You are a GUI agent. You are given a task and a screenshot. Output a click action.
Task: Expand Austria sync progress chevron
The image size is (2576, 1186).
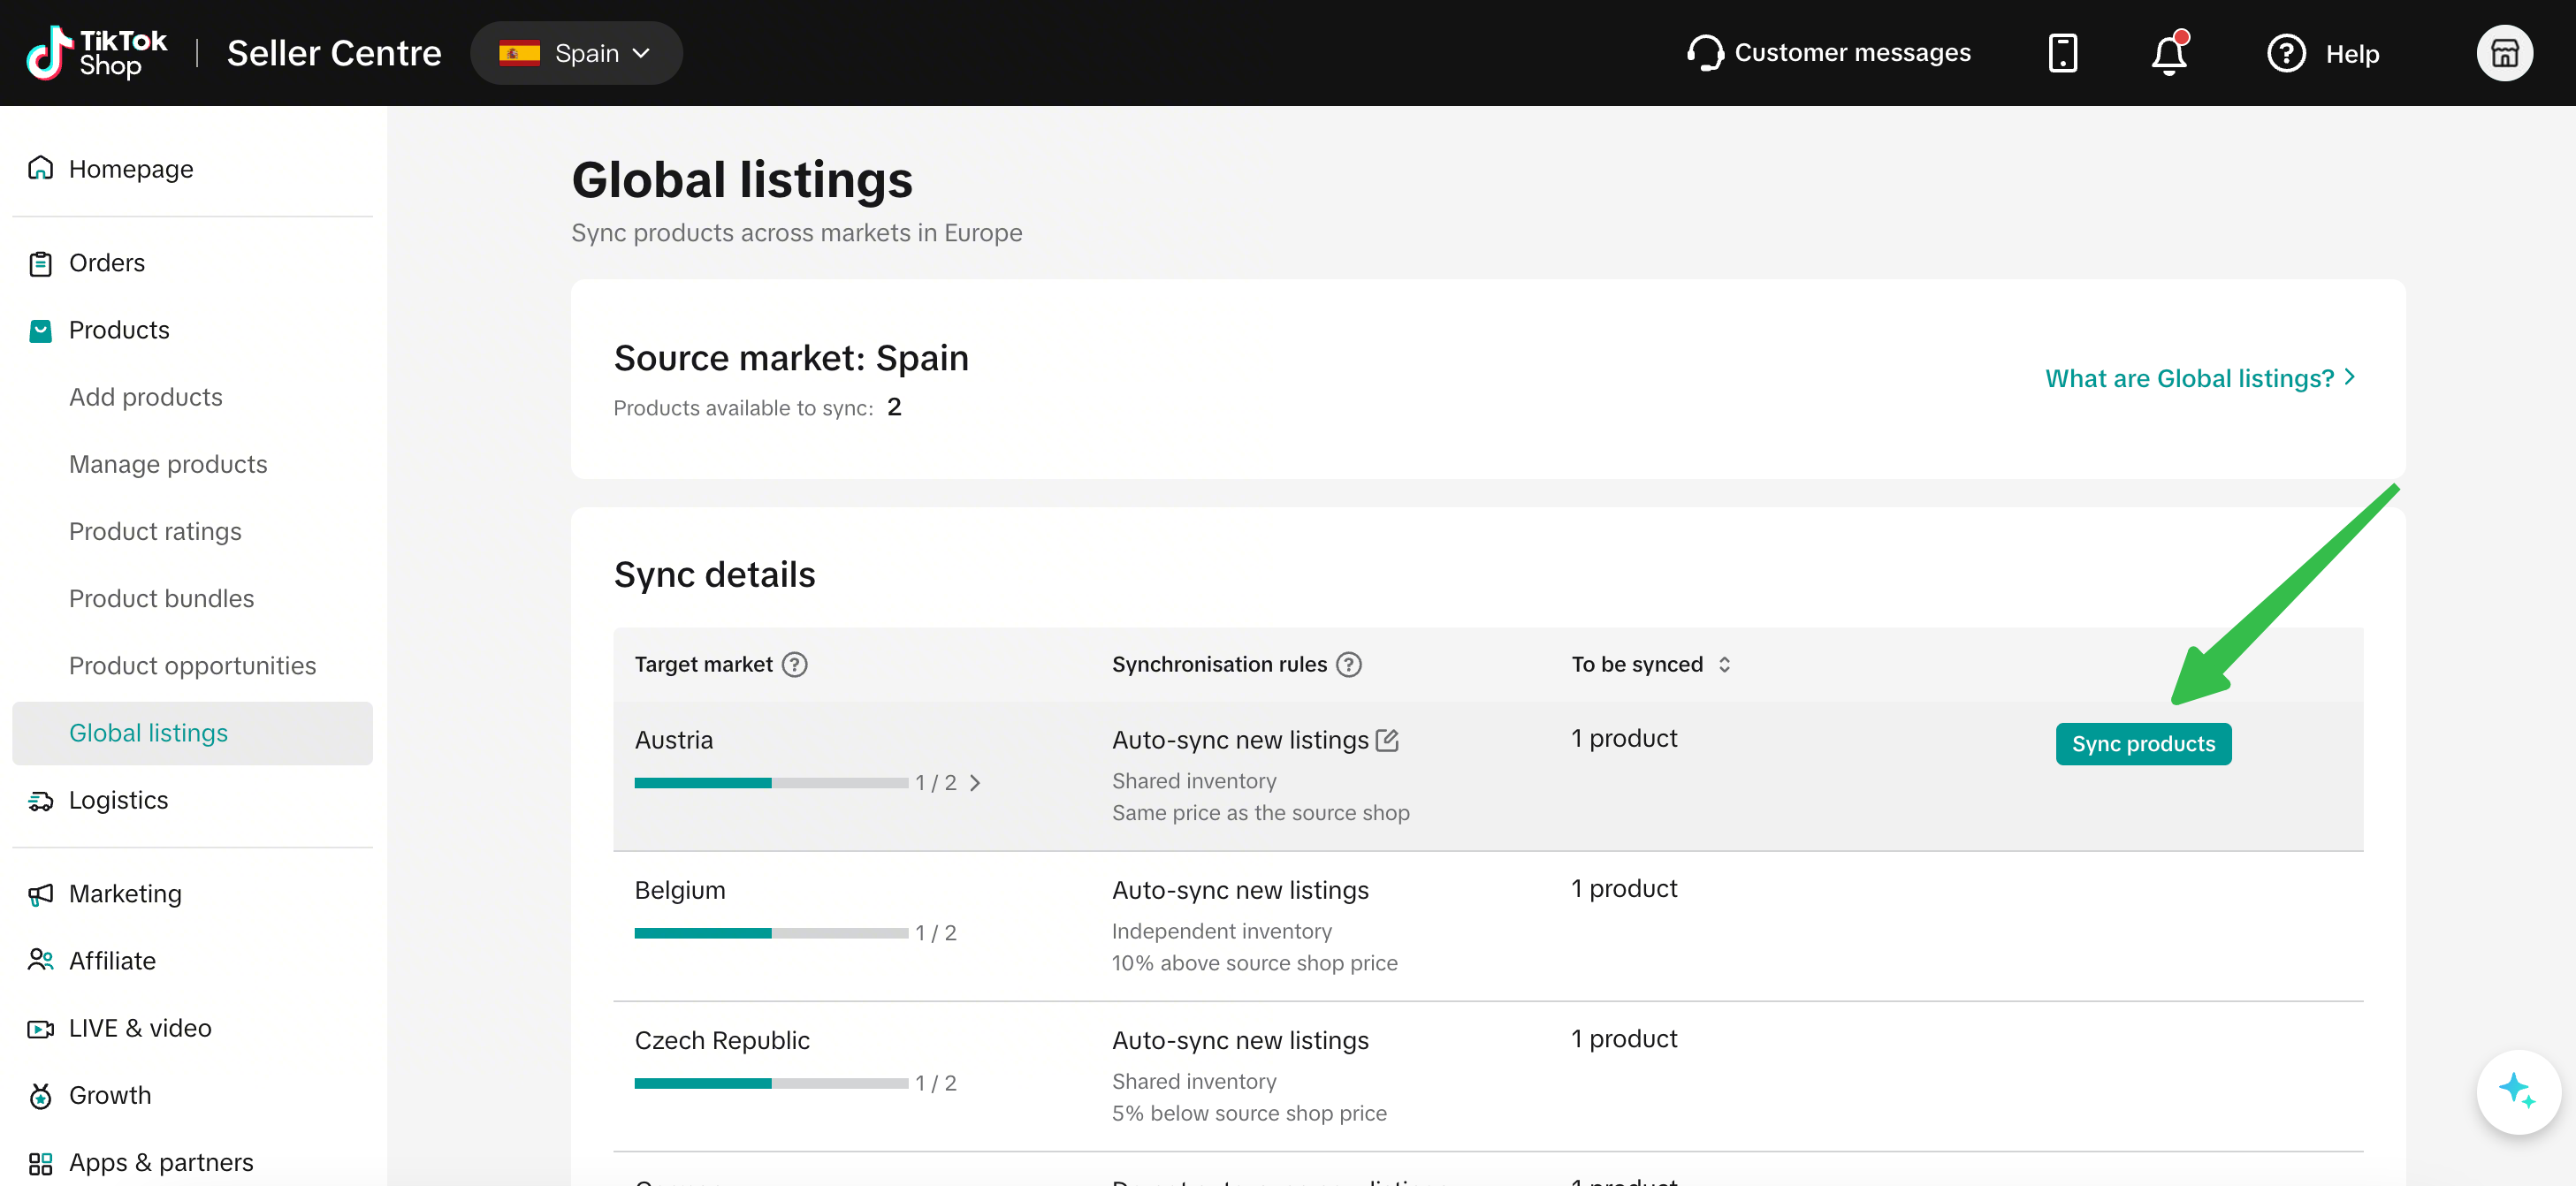(975, 783)
